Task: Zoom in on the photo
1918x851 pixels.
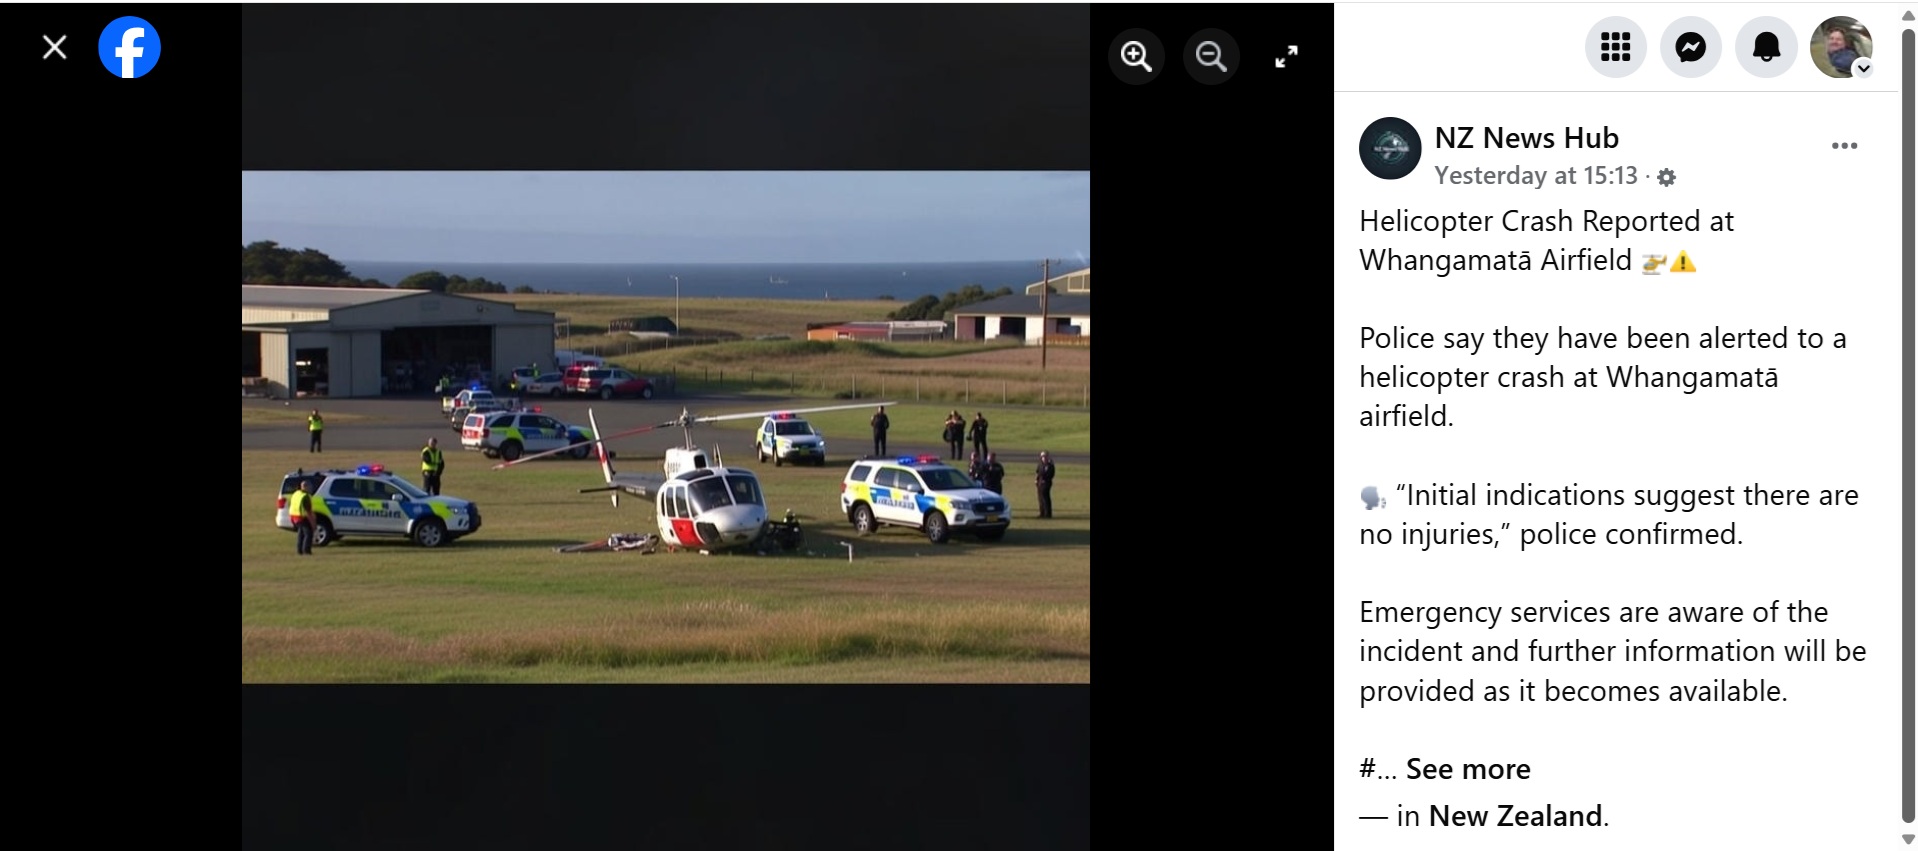Action: (x=1136, y=56)
